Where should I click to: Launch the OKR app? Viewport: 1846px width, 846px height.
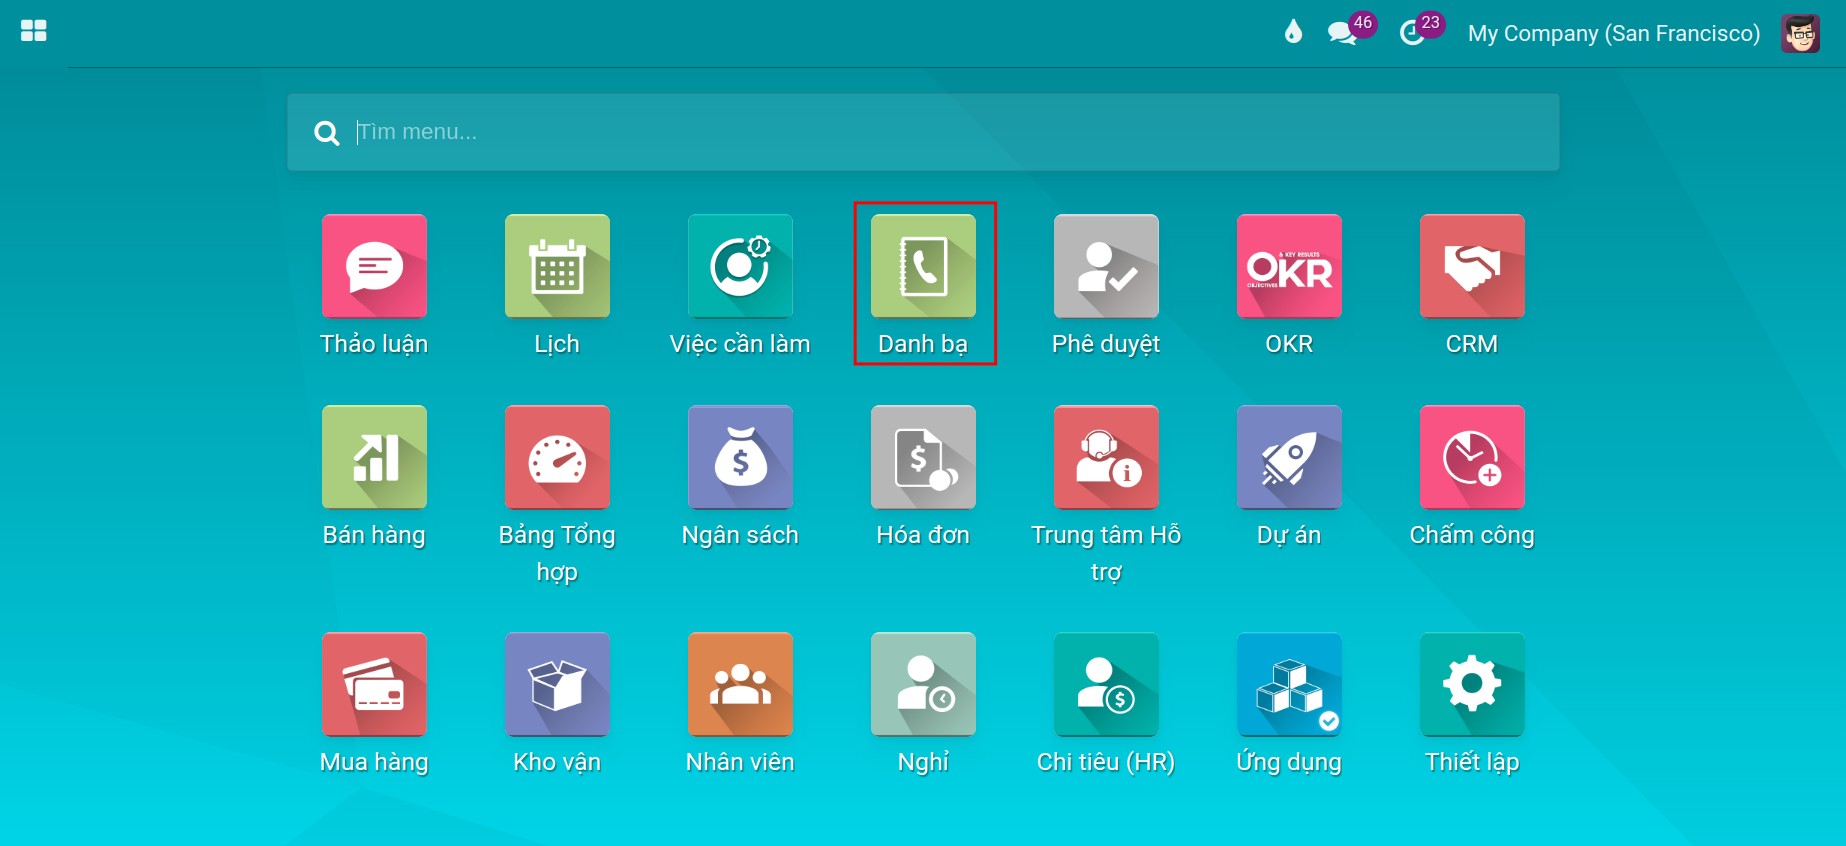point(1289,266)
